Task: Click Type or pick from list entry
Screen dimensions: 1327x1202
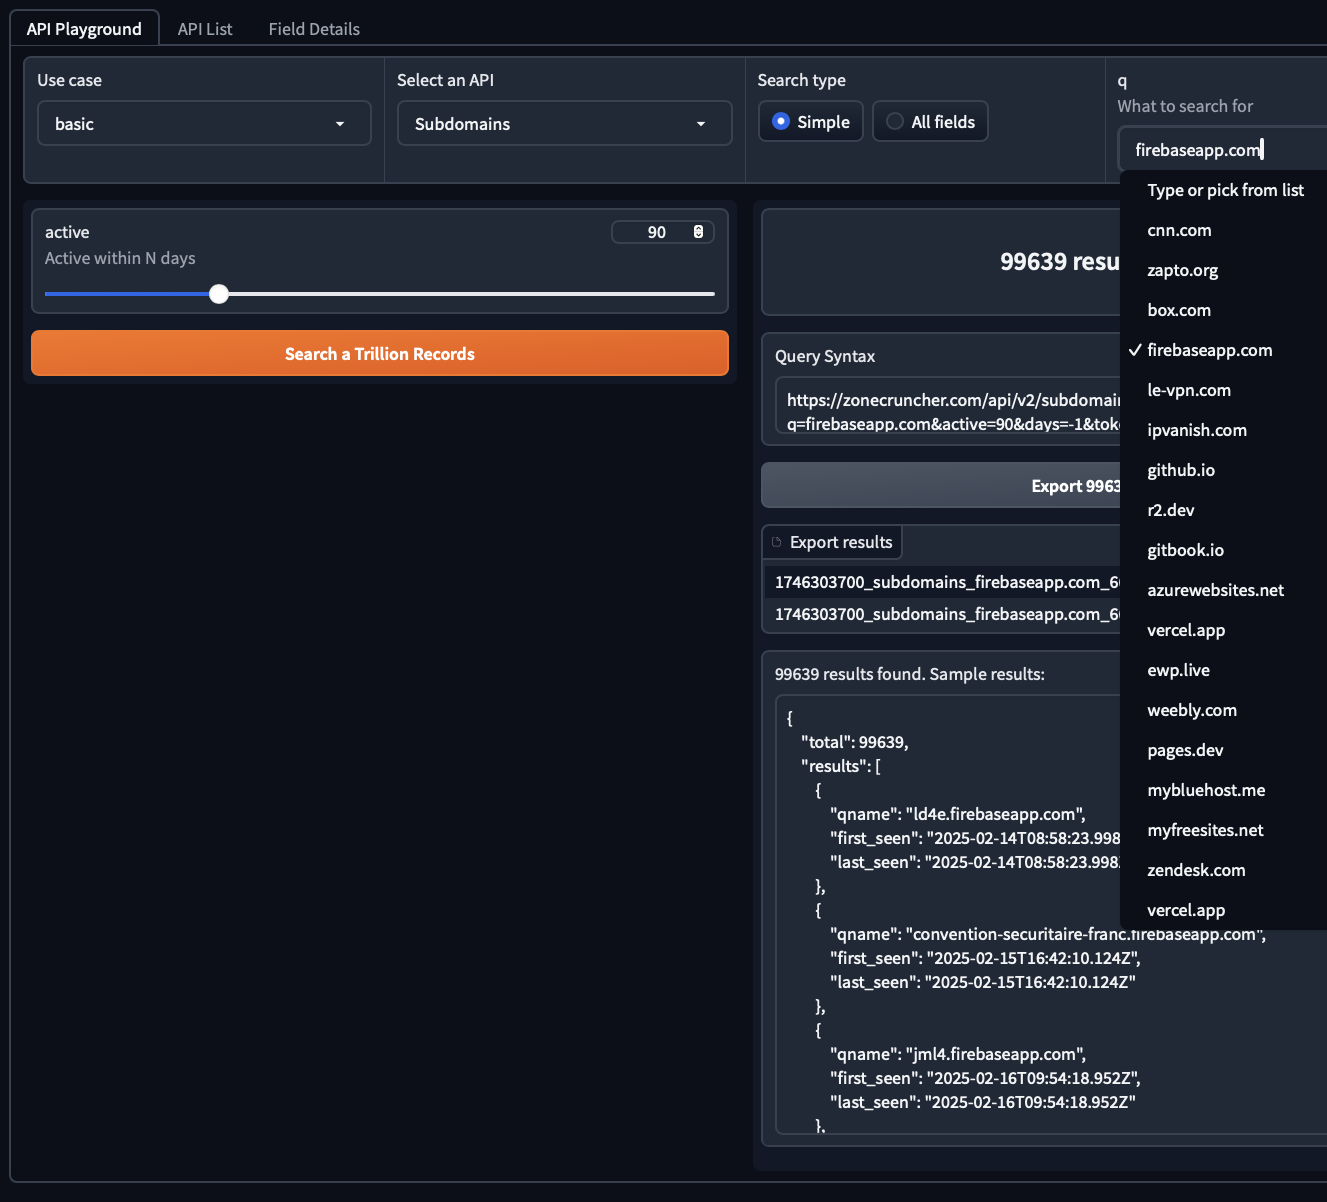Action: [1223, 190]
